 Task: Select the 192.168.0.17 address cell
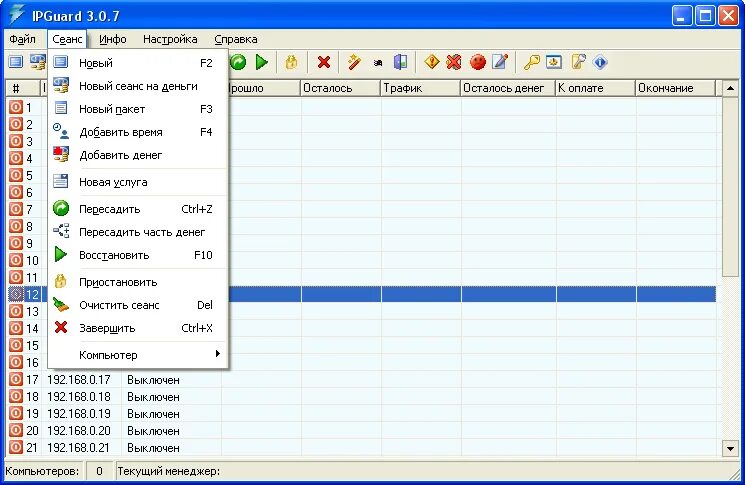pyautogui.click(x=79, y=380)
